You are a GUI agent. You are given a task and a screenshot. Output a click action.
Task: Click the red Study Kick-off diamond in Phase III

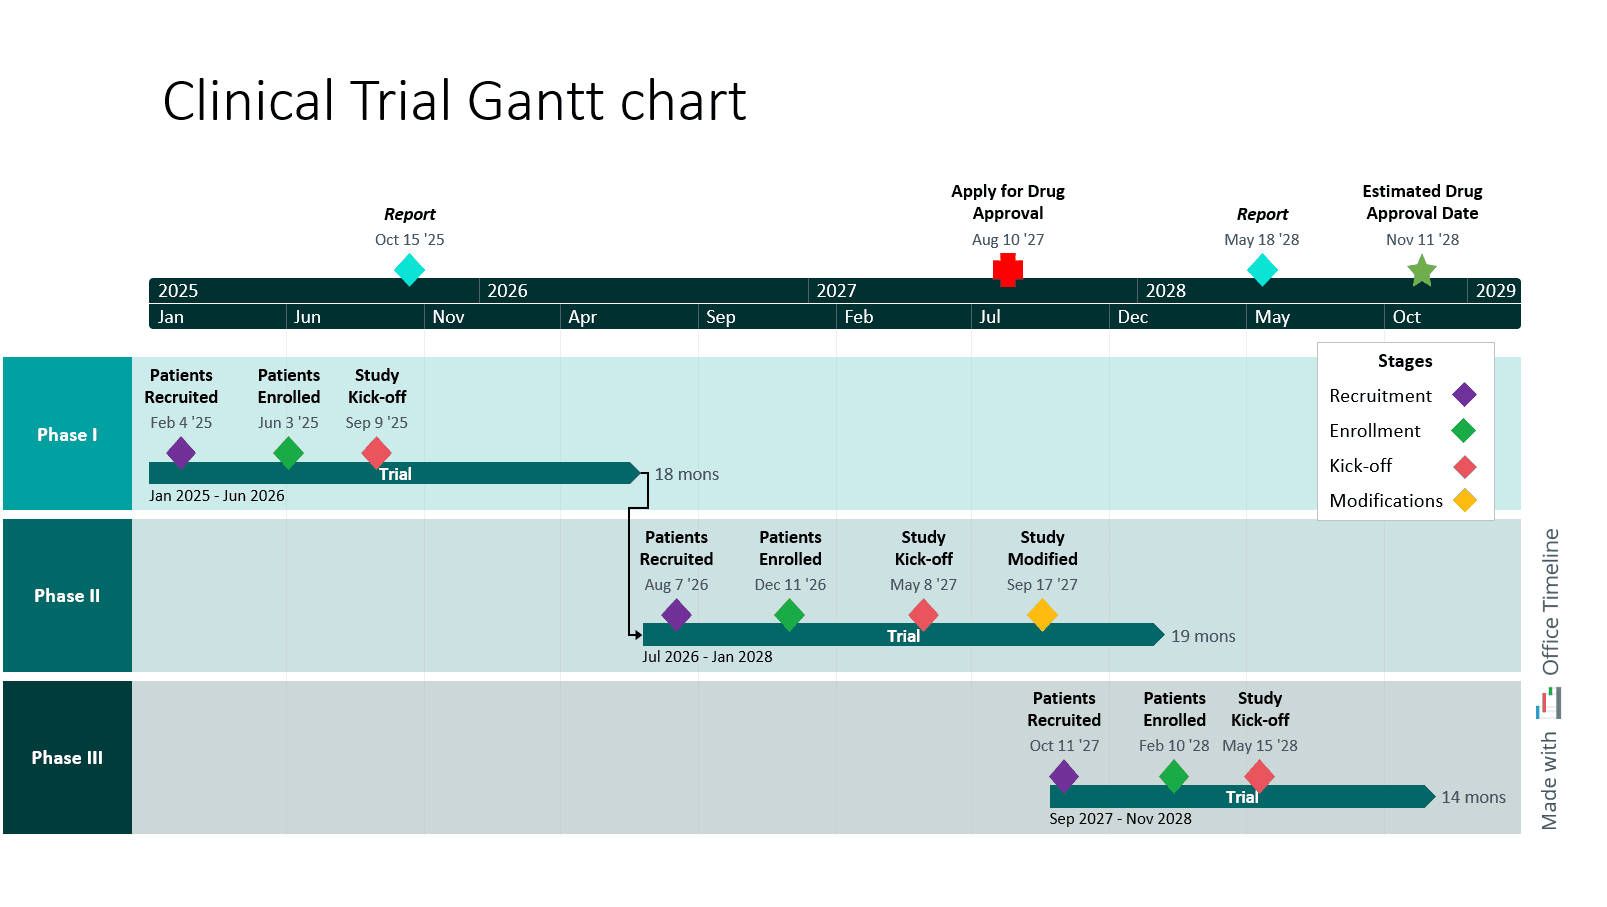click(x=1260, y=776)
